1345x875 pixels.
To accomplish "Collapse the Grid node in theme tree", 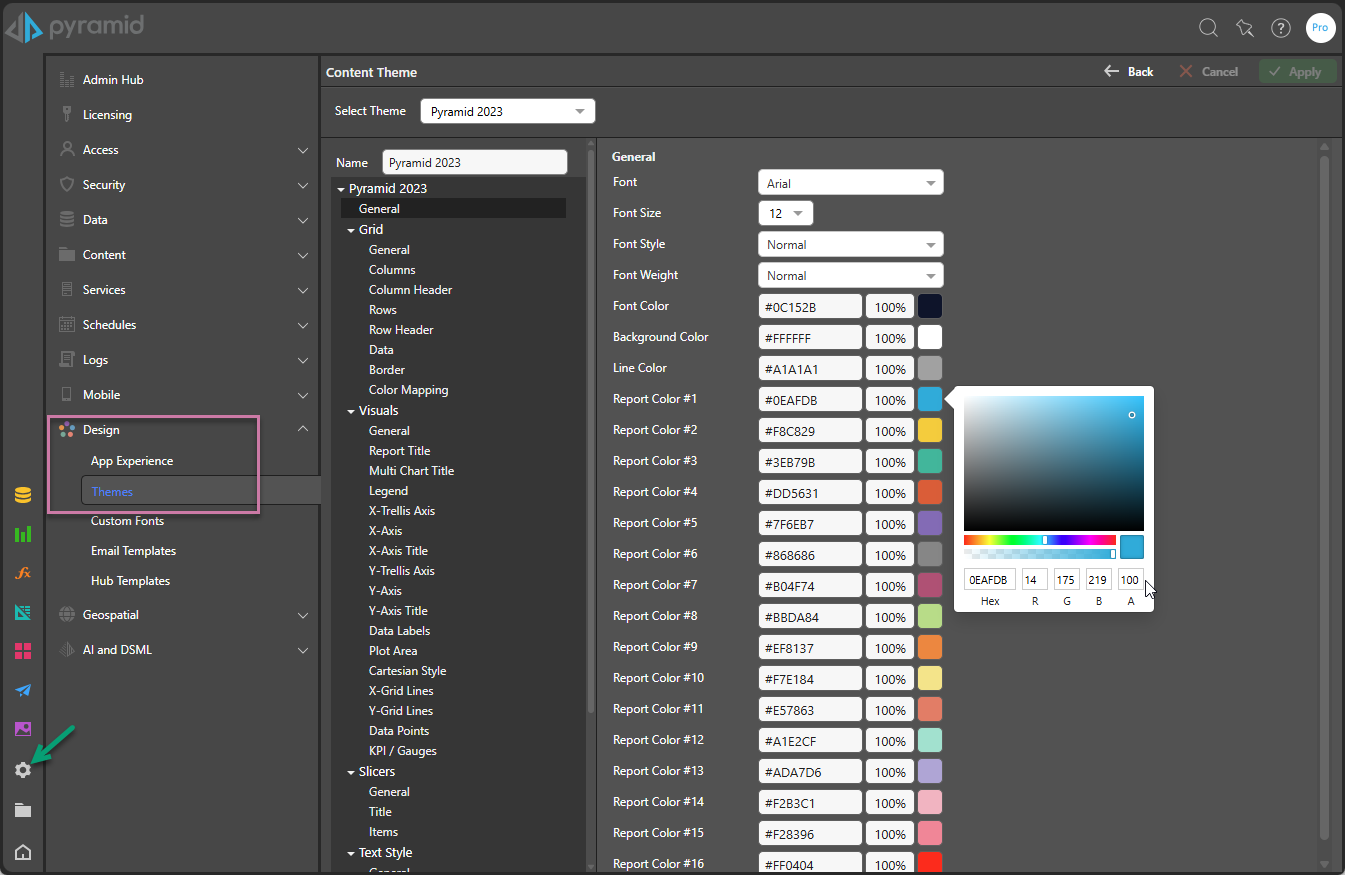I will click(351, 230).
